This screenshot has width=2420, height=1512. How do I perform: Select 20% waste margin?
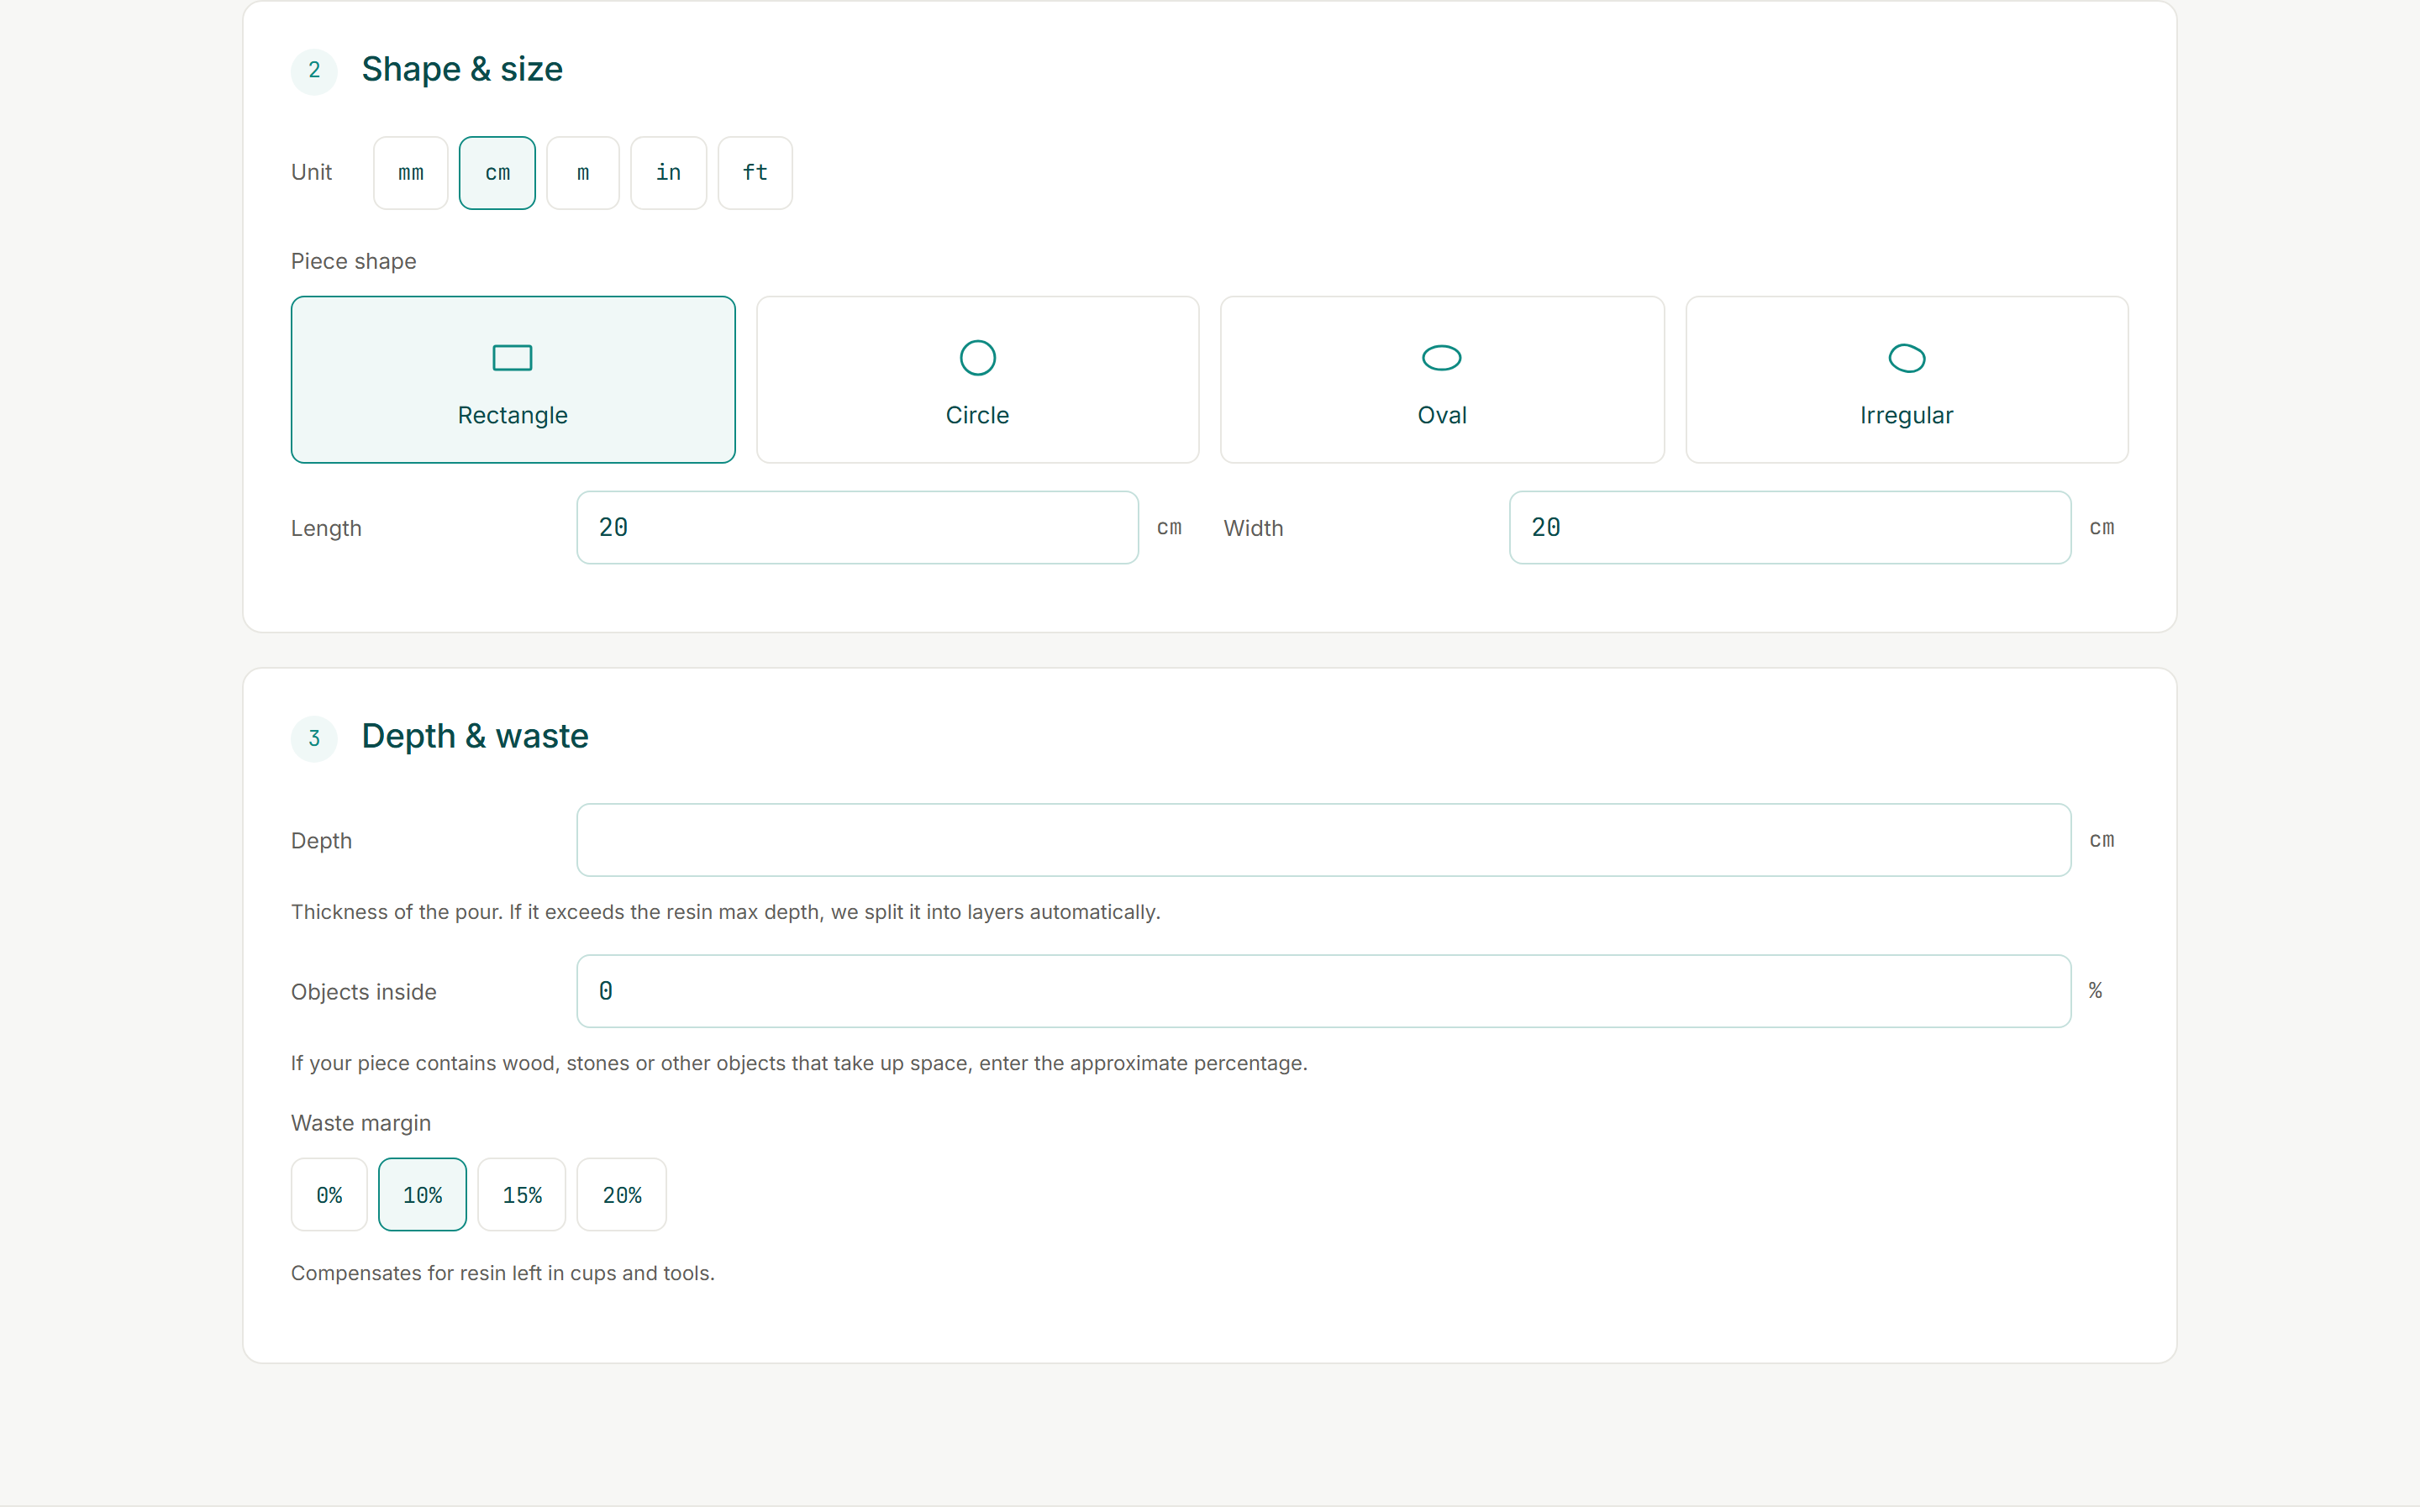coord(621,1194)
